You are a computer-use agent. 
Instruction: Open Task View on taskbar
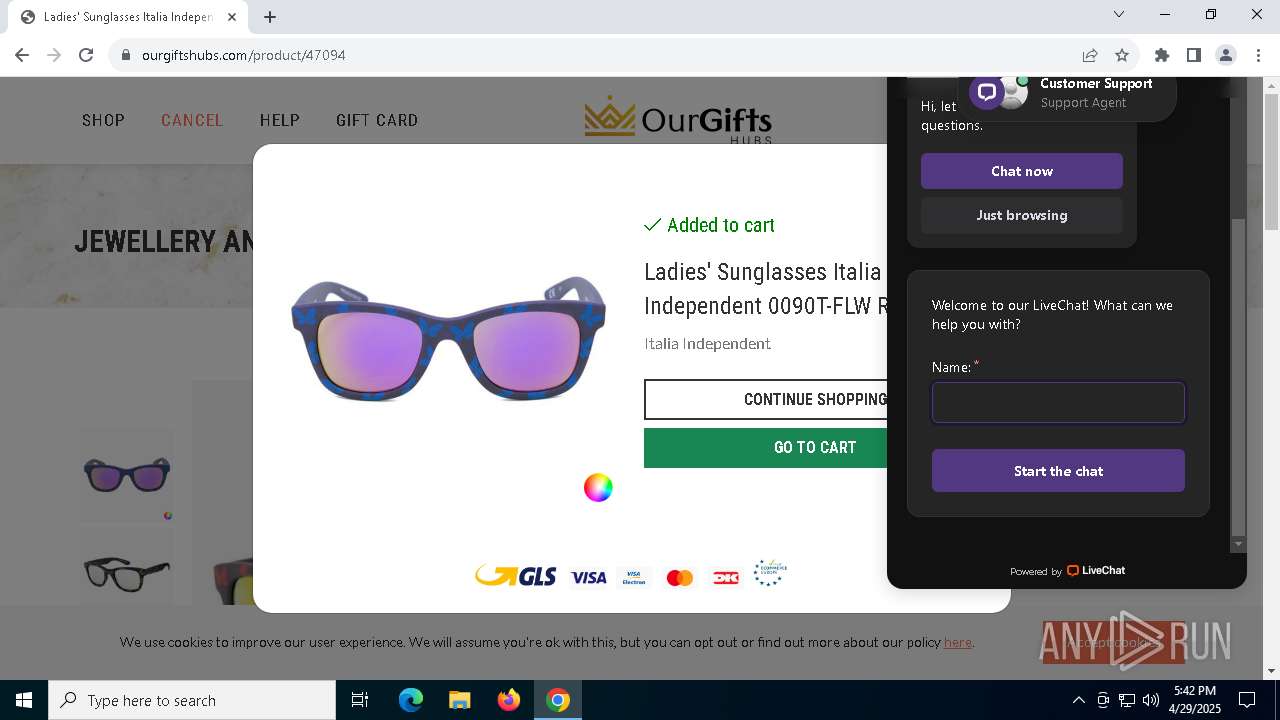pos(360,700)
